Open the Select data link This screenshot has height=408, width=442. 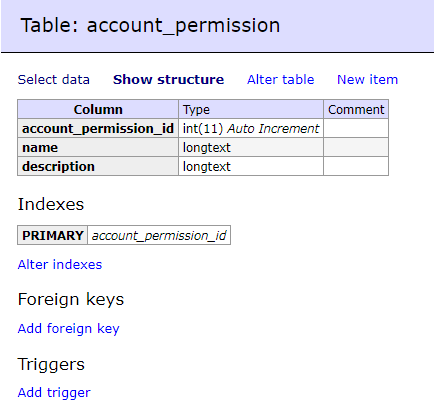coord(54,80)
